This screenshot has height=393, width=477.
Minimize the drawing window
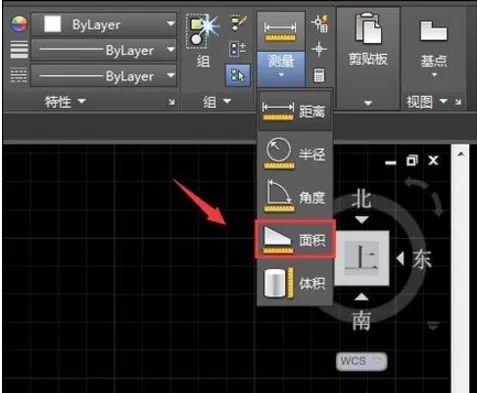[x=391, y=162]
